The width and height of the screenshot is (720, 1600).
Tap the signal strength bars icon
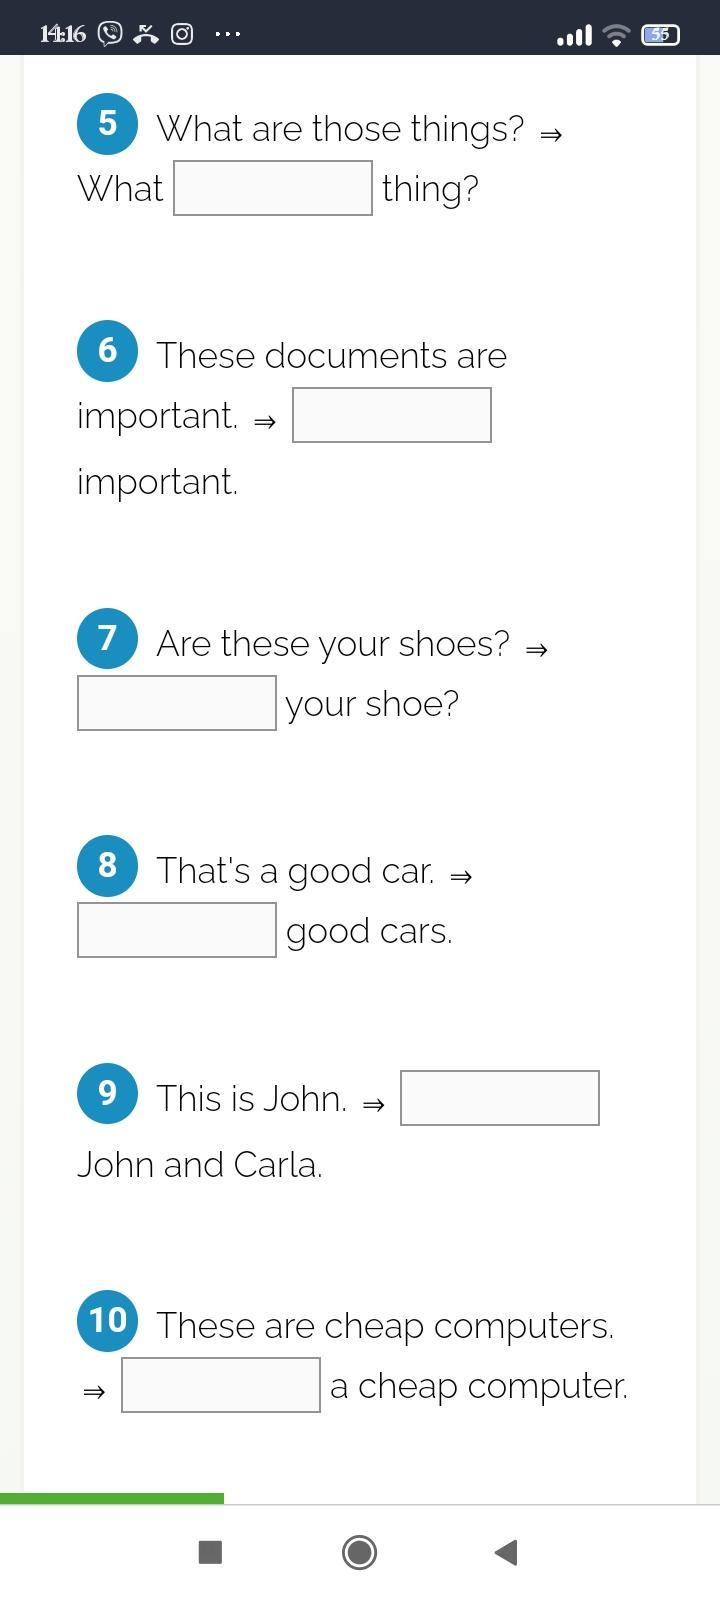coord(574,36)
